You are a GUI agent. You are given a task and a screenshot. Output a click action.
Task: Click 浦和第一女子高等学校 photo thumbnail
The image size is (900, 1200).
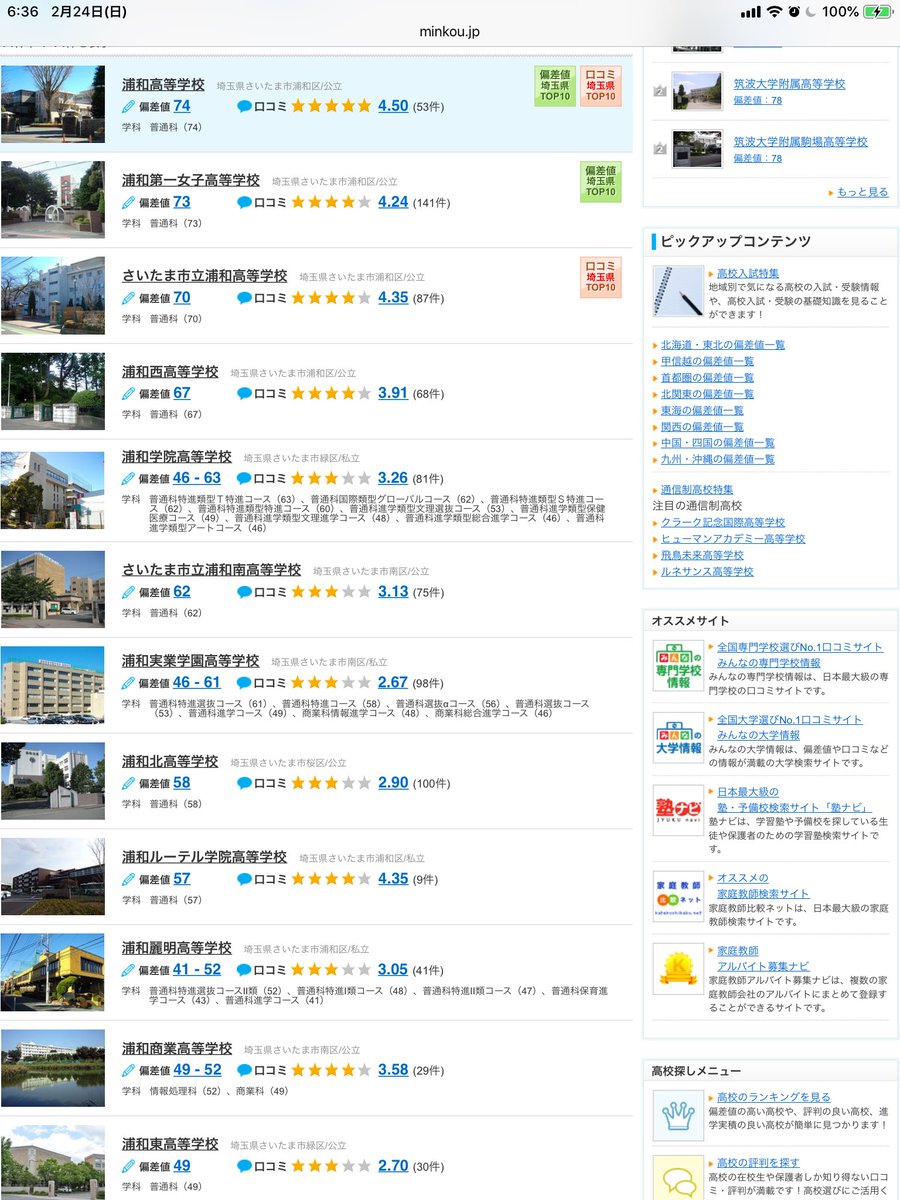(x=52, y=199)
